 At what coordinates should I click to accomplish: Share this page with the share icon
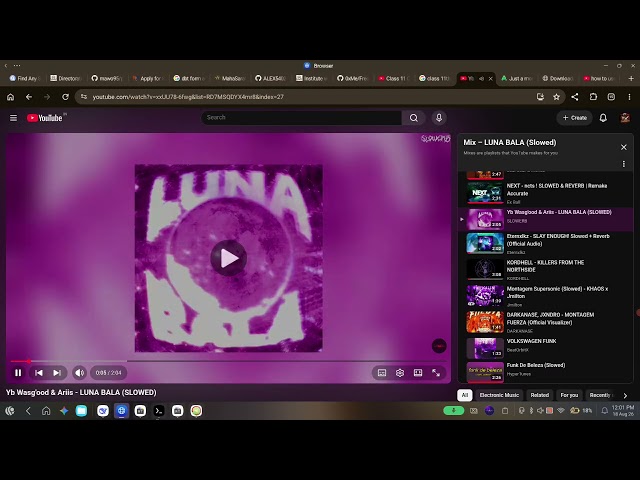(575, 97)
